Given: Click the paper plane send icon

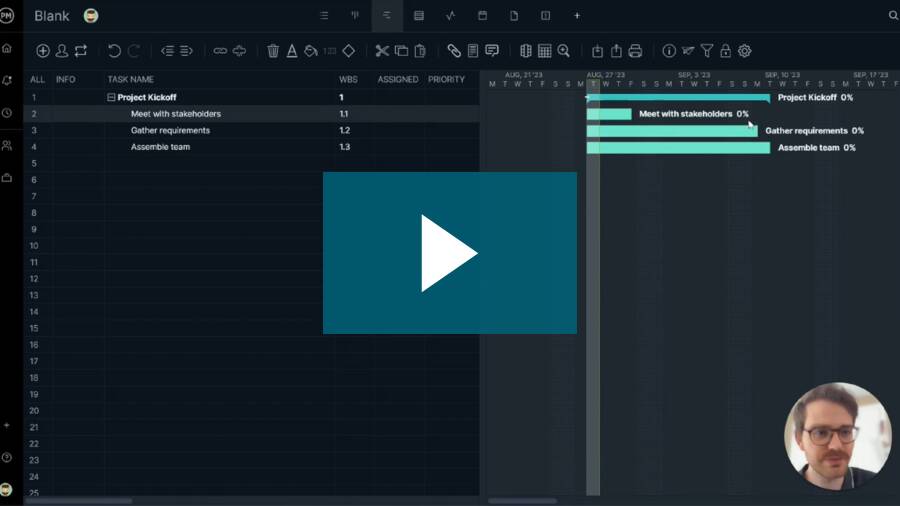Looking at the screenshot, I should (x=688, y=51).
